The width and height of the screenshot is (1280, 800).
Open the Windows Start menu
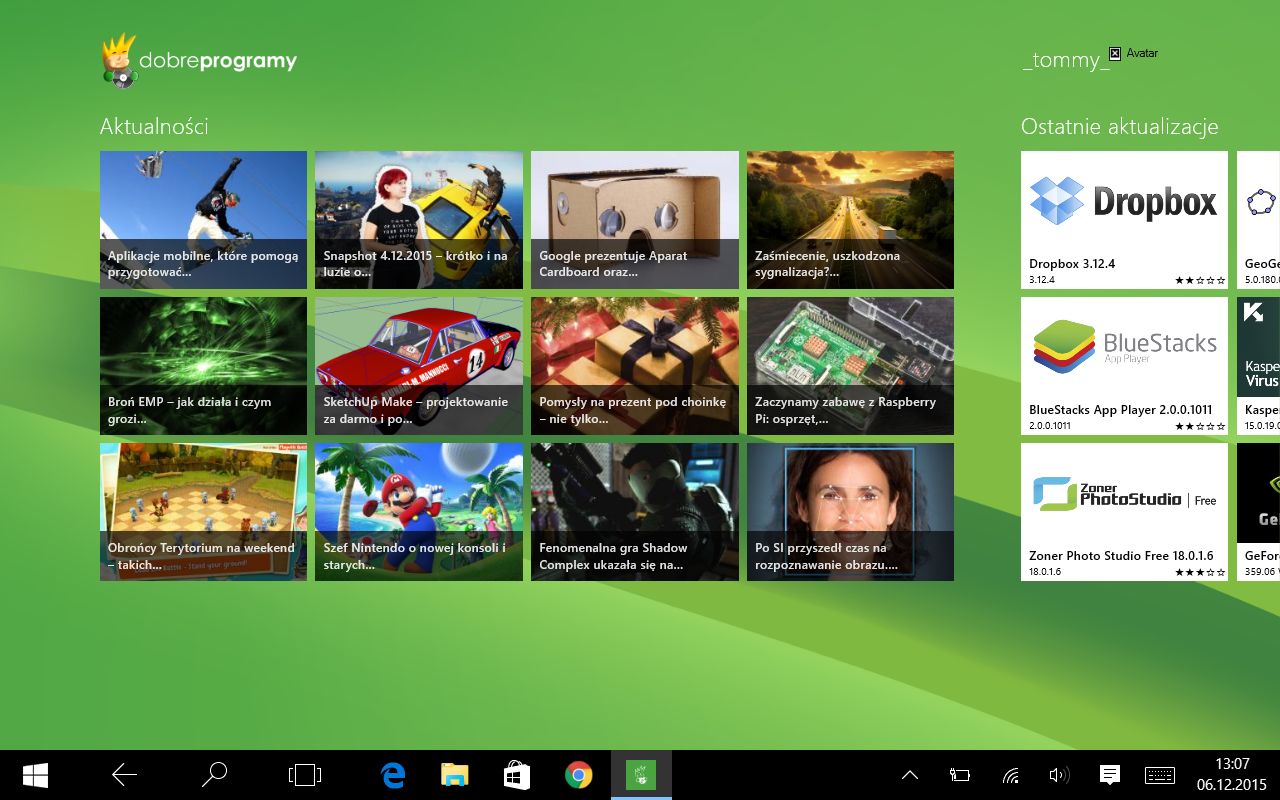coord(35,775)
